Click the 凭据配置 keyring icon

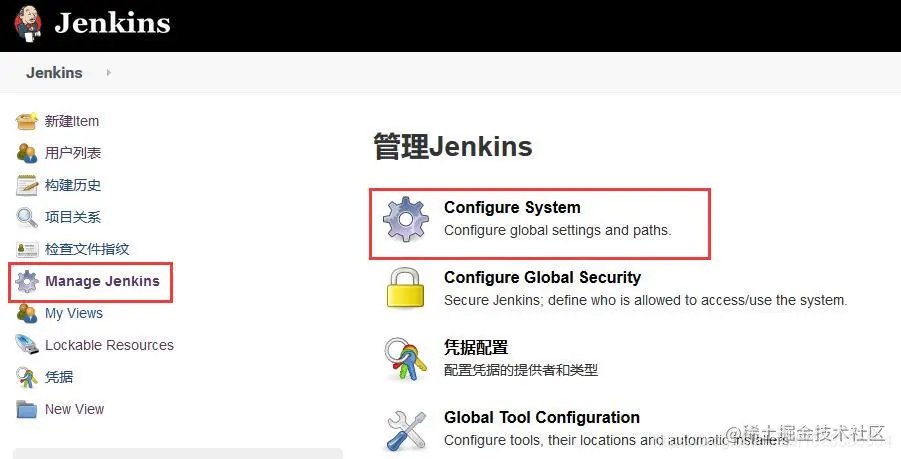[406, 359]
